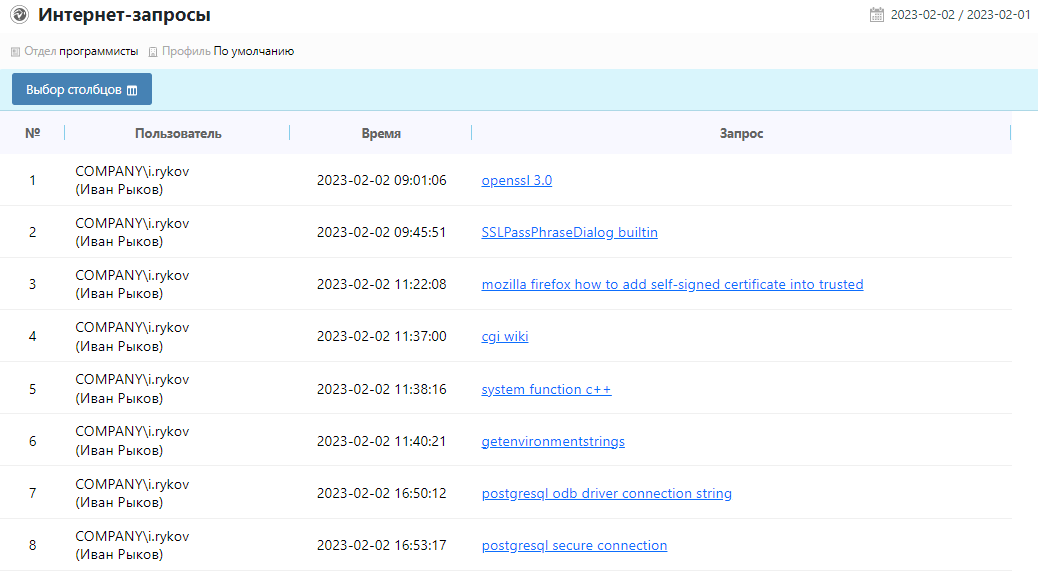Open the date range 2023-02-02 / 2023-02-01
The image size is (1038, 584).
click(960, 15)
